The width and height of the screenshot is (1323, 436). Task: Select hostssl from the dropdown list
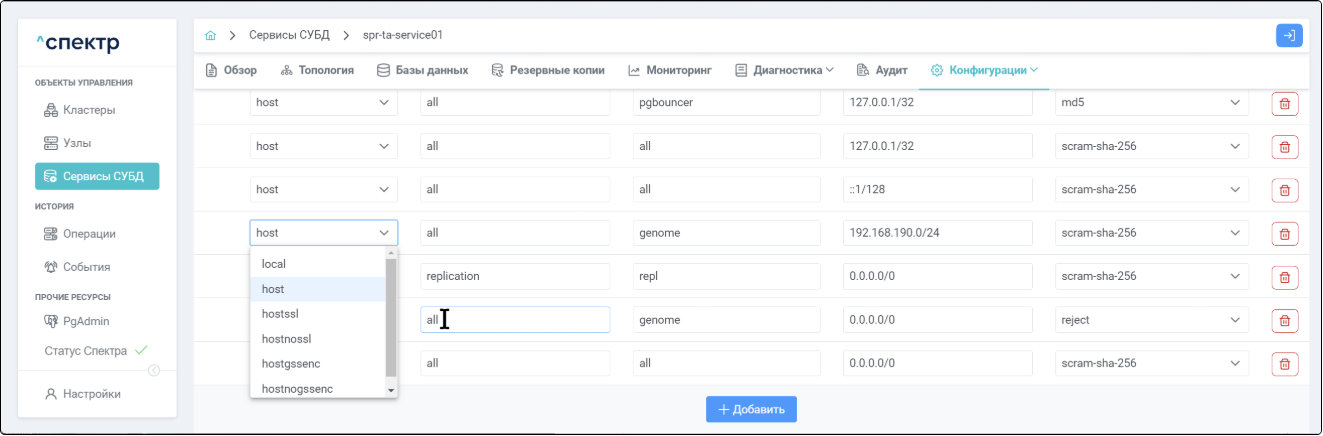click(x=280, y=314)
